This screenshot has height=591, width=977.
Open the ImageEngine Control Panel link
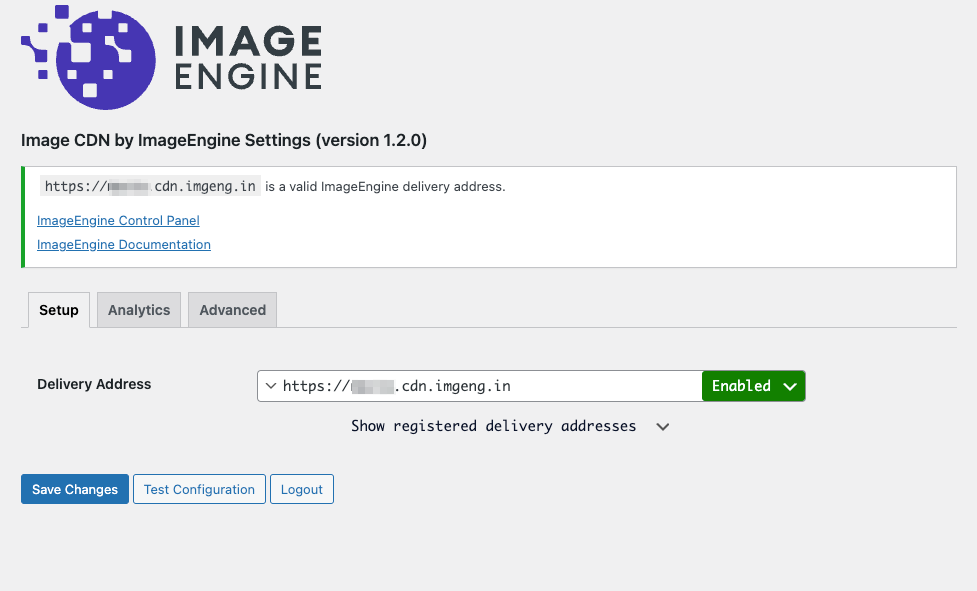pos(118,220)
